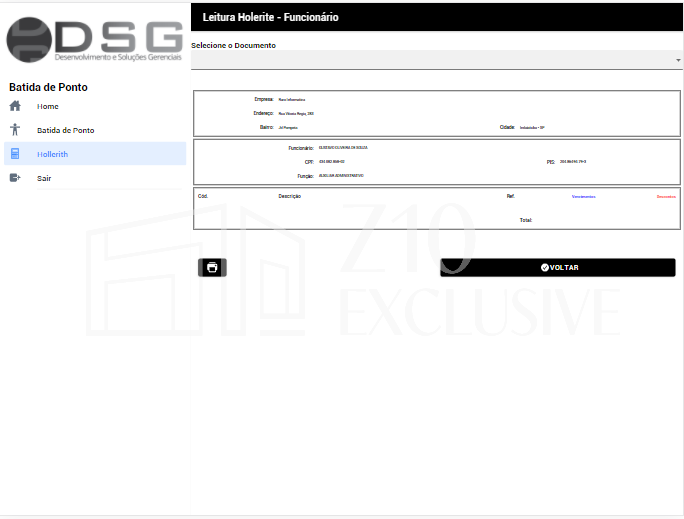This screenshot has width=684, height=519.
Task: Go to Home menu item
Action: tap(48, 106)
